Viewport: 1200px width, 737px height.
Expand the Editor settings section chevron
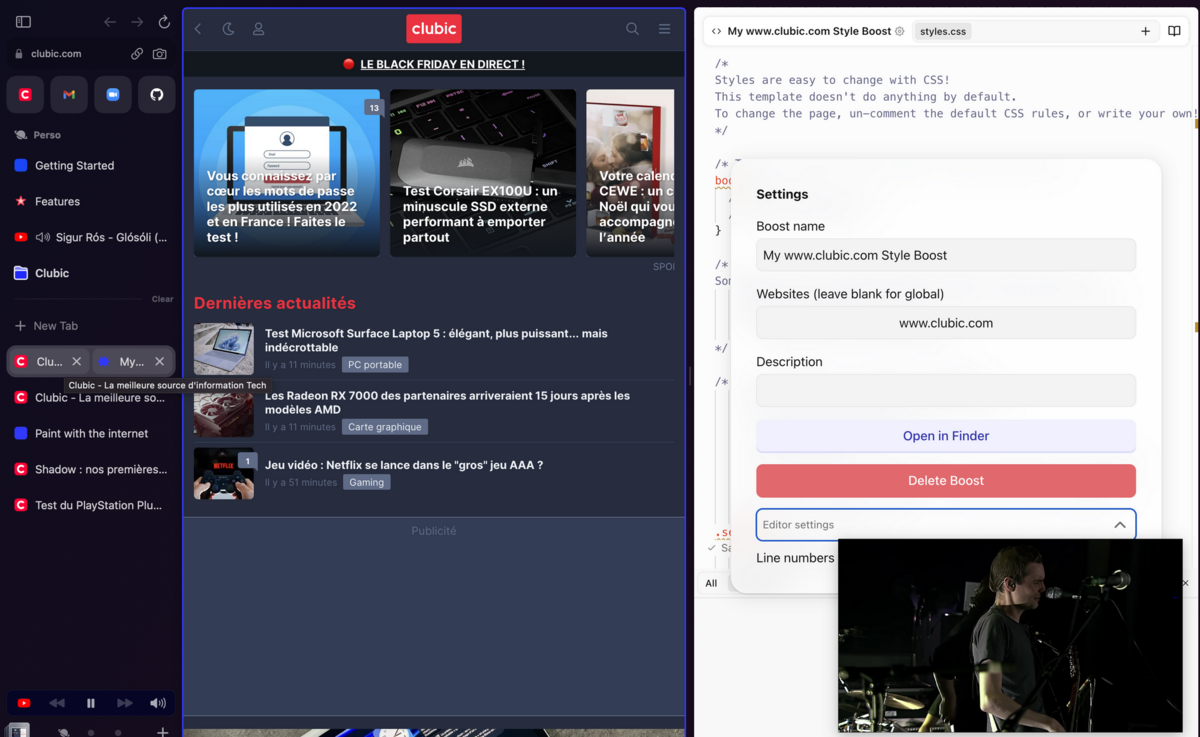click(1120, 525)
